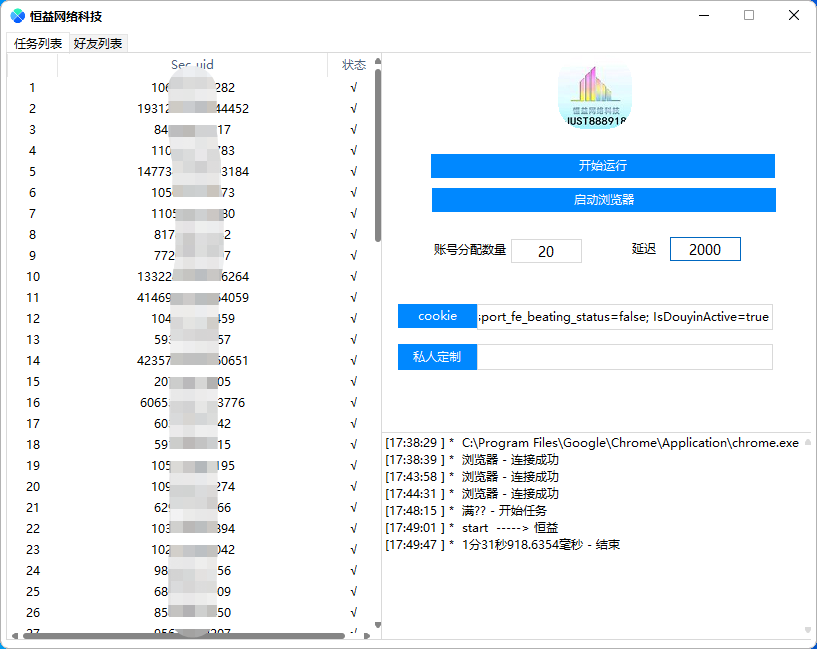Viewport: 817px width, 649px height.
Task: Click the Sec uid column header
Action: tap(191, 64)
